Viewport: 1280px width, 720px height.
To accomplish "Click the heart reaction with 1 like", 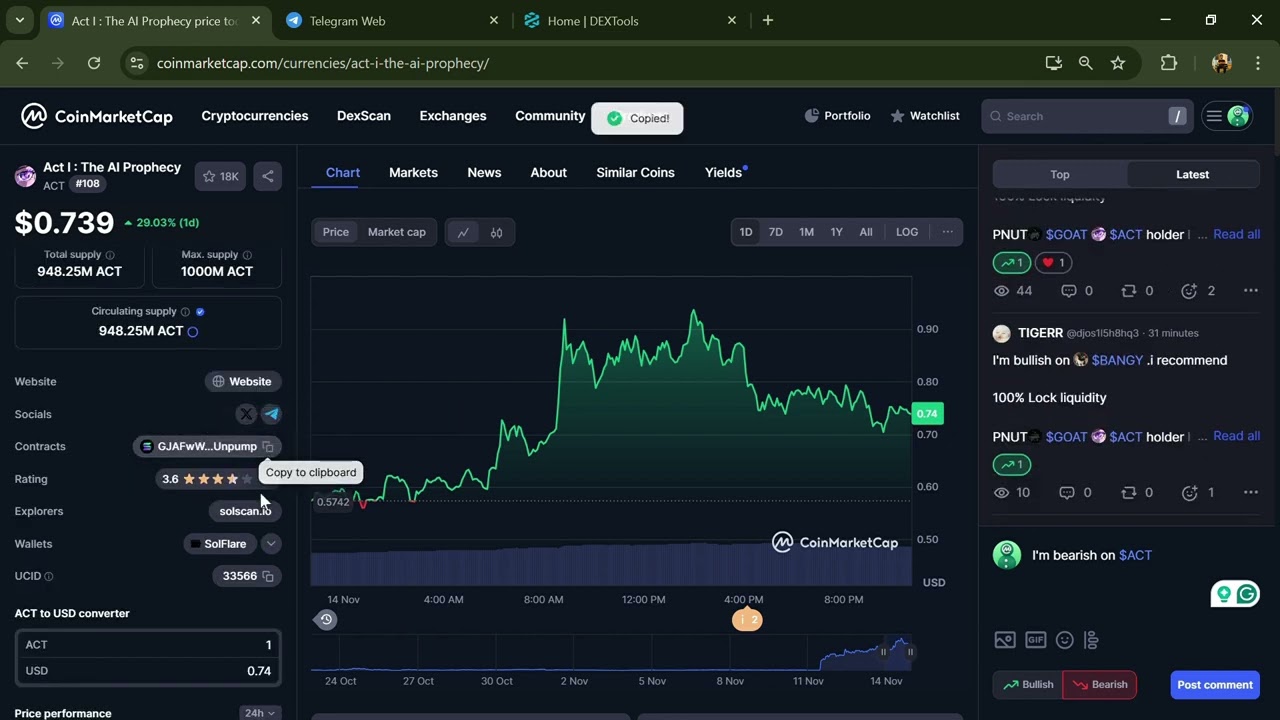I will [1053, 263].
